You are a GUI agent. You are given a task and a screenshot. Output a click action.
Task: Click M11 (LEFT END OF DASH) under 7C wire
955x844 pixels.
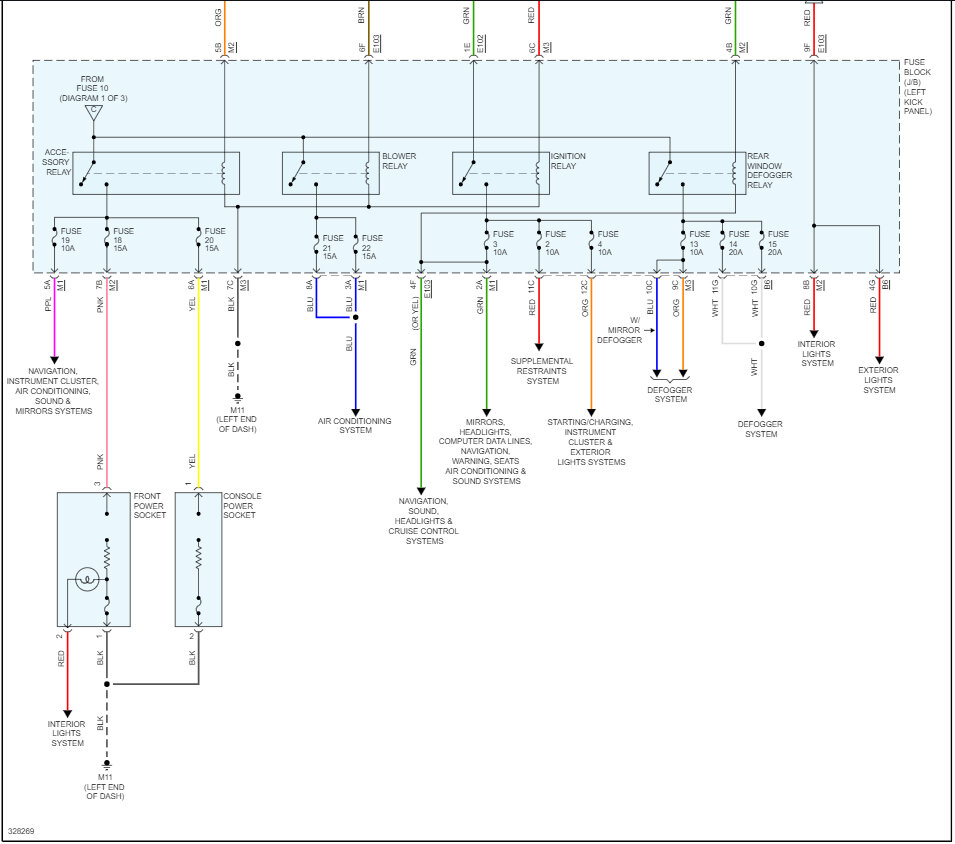[x=238, y=420]
